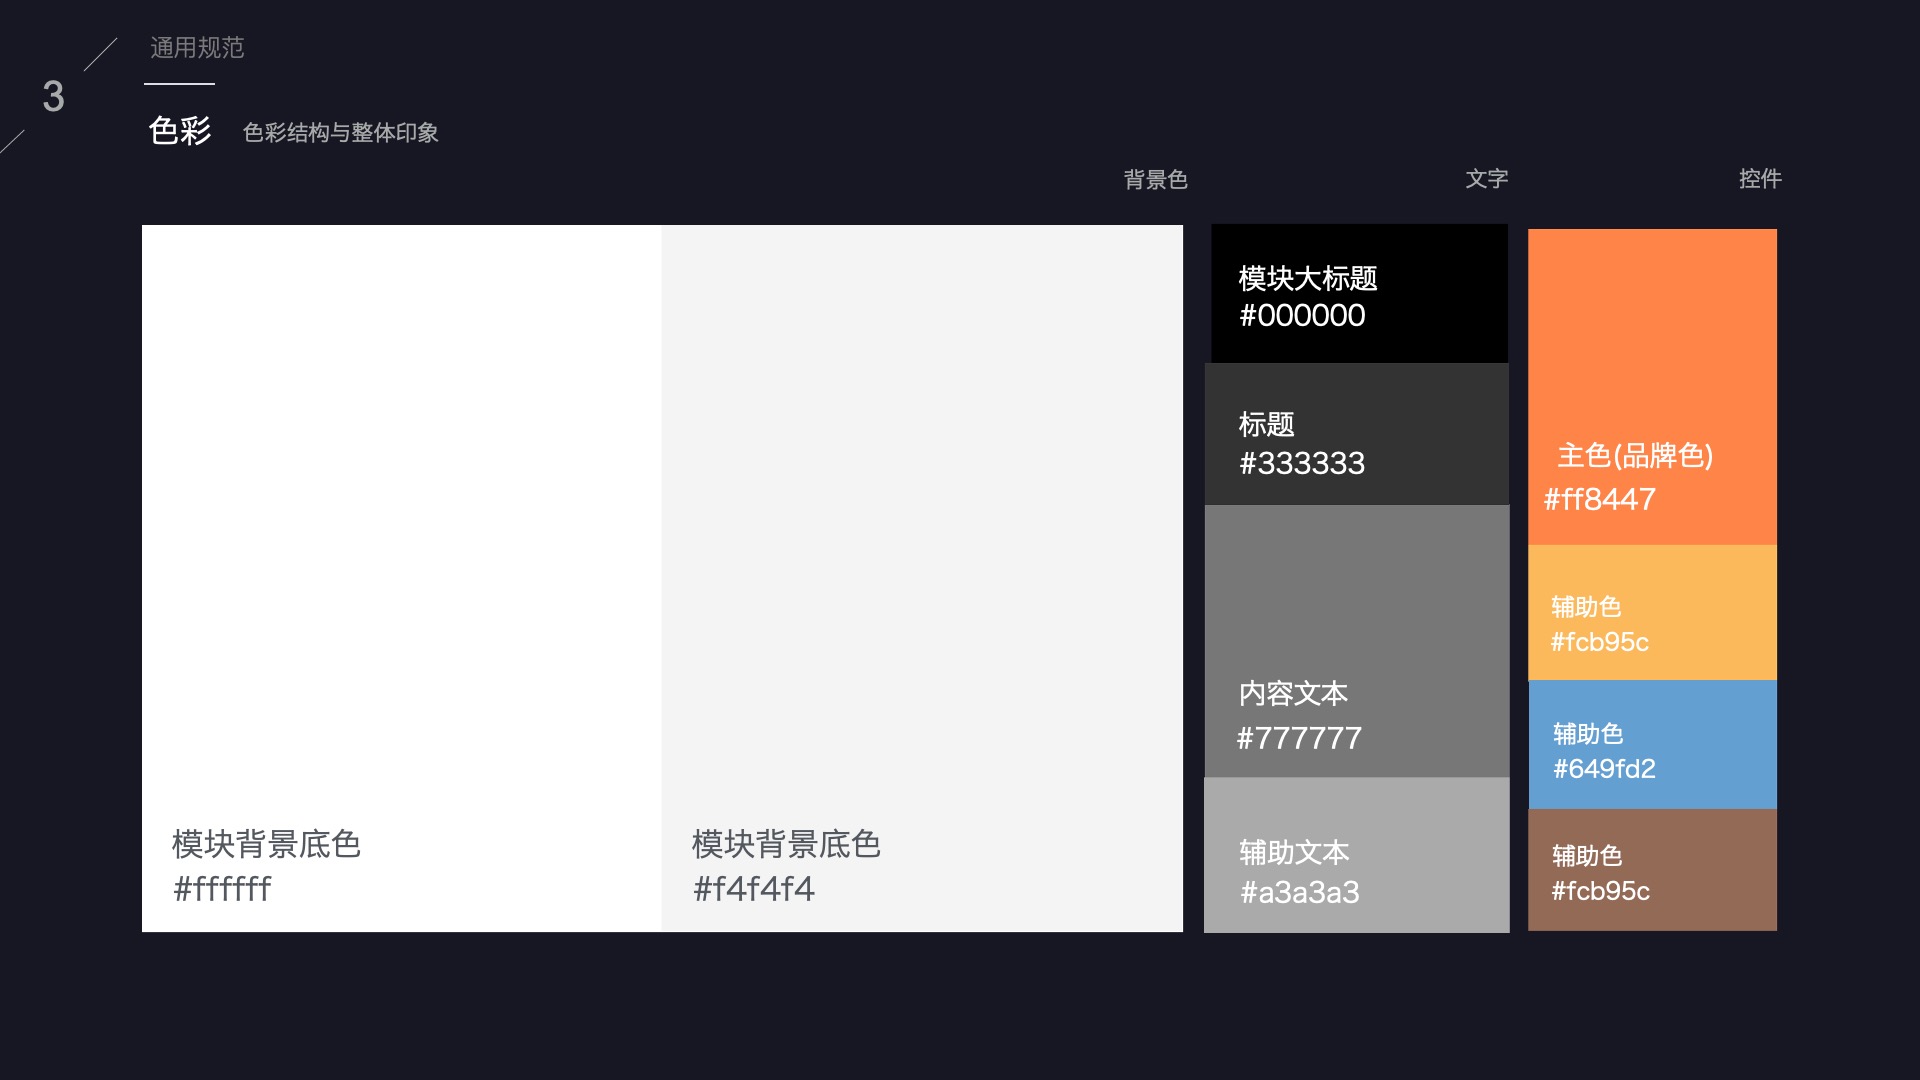
Task: Click the 控件 column label
Action: 1759,179
